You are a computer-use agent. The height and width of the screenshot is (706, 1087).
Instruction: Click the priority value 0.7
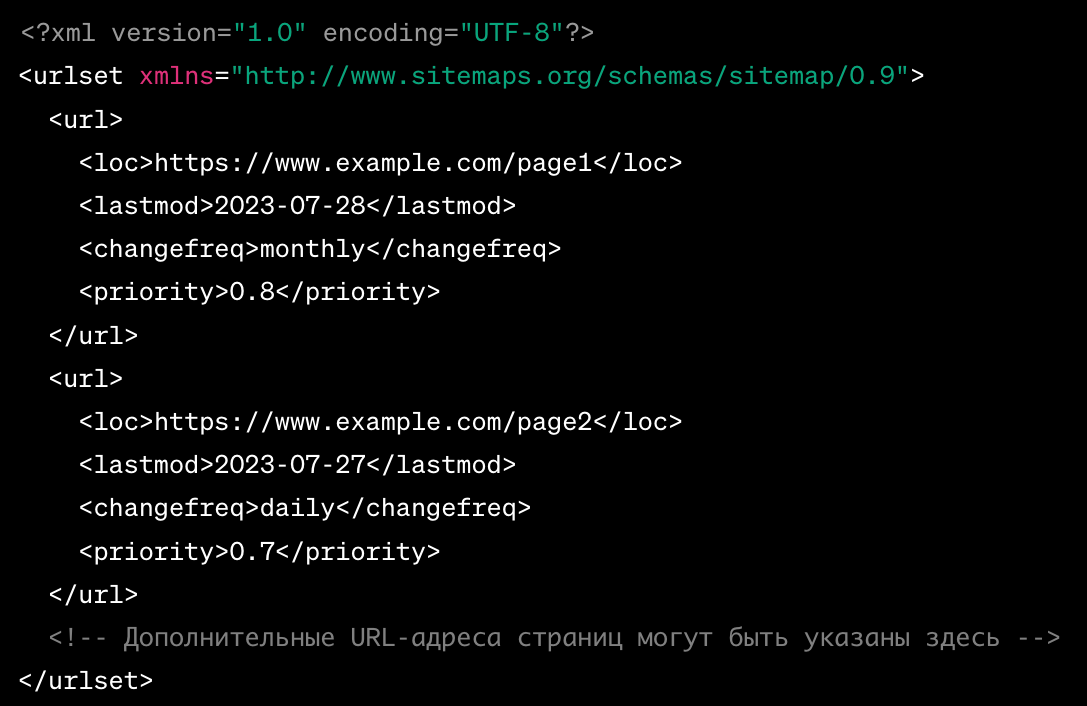pyautogui.click(x=252, y=551)
